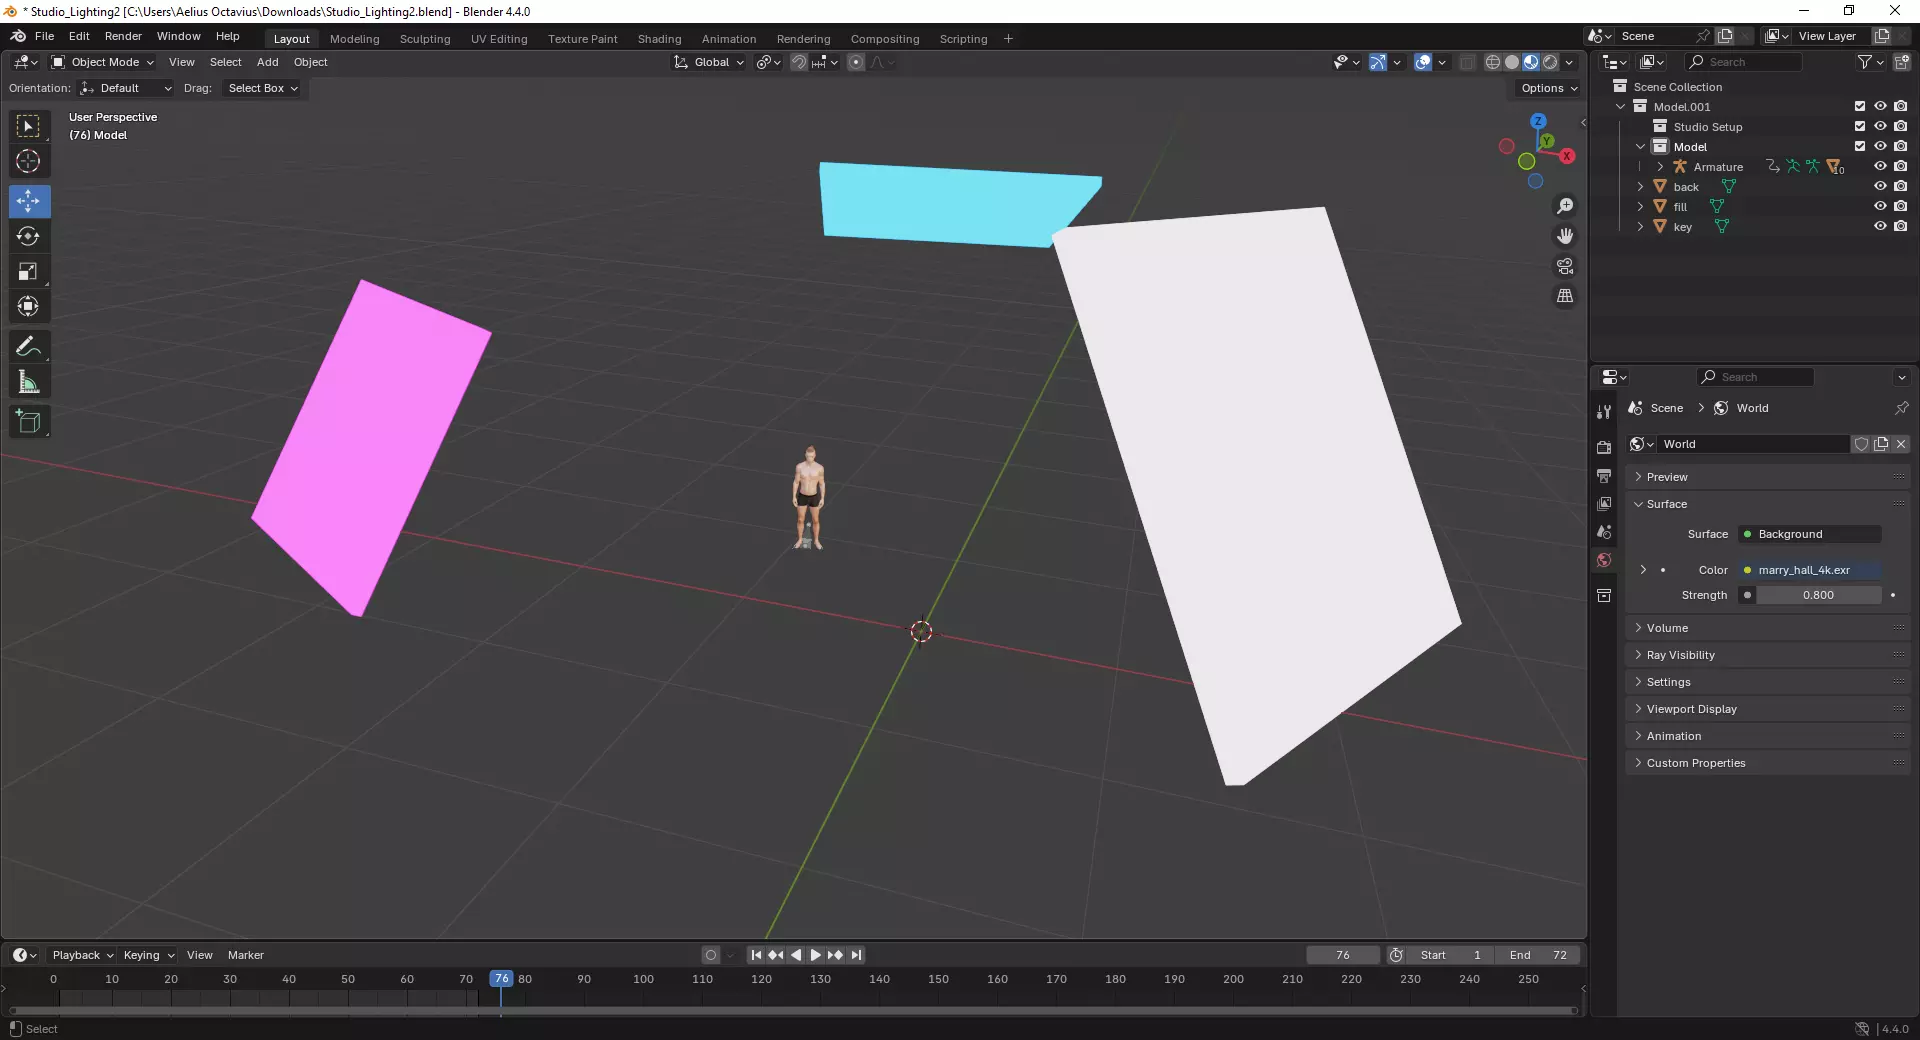
Task: Pick the Rotate tool
Action: pyautogui.click(x=28, y=236)
